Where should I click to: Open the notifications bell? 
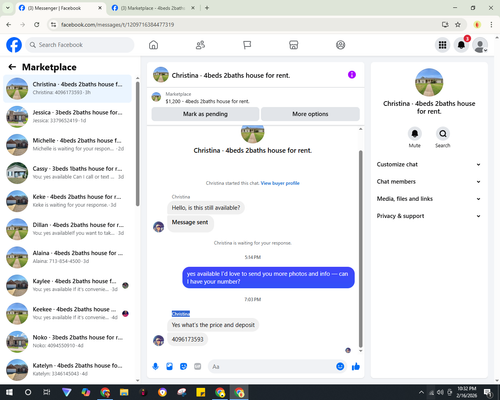pos(461,45)
